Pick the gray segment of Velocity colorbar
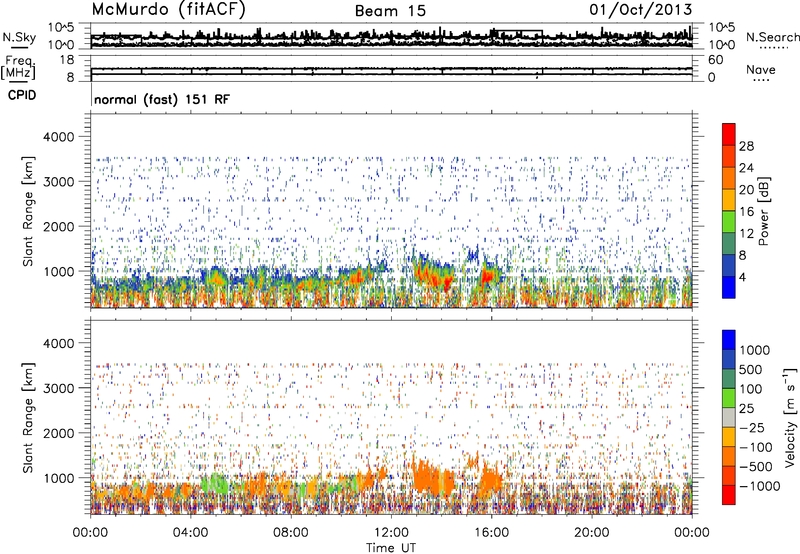This screenshot has width=800, height=554. [x=729, y=417]
